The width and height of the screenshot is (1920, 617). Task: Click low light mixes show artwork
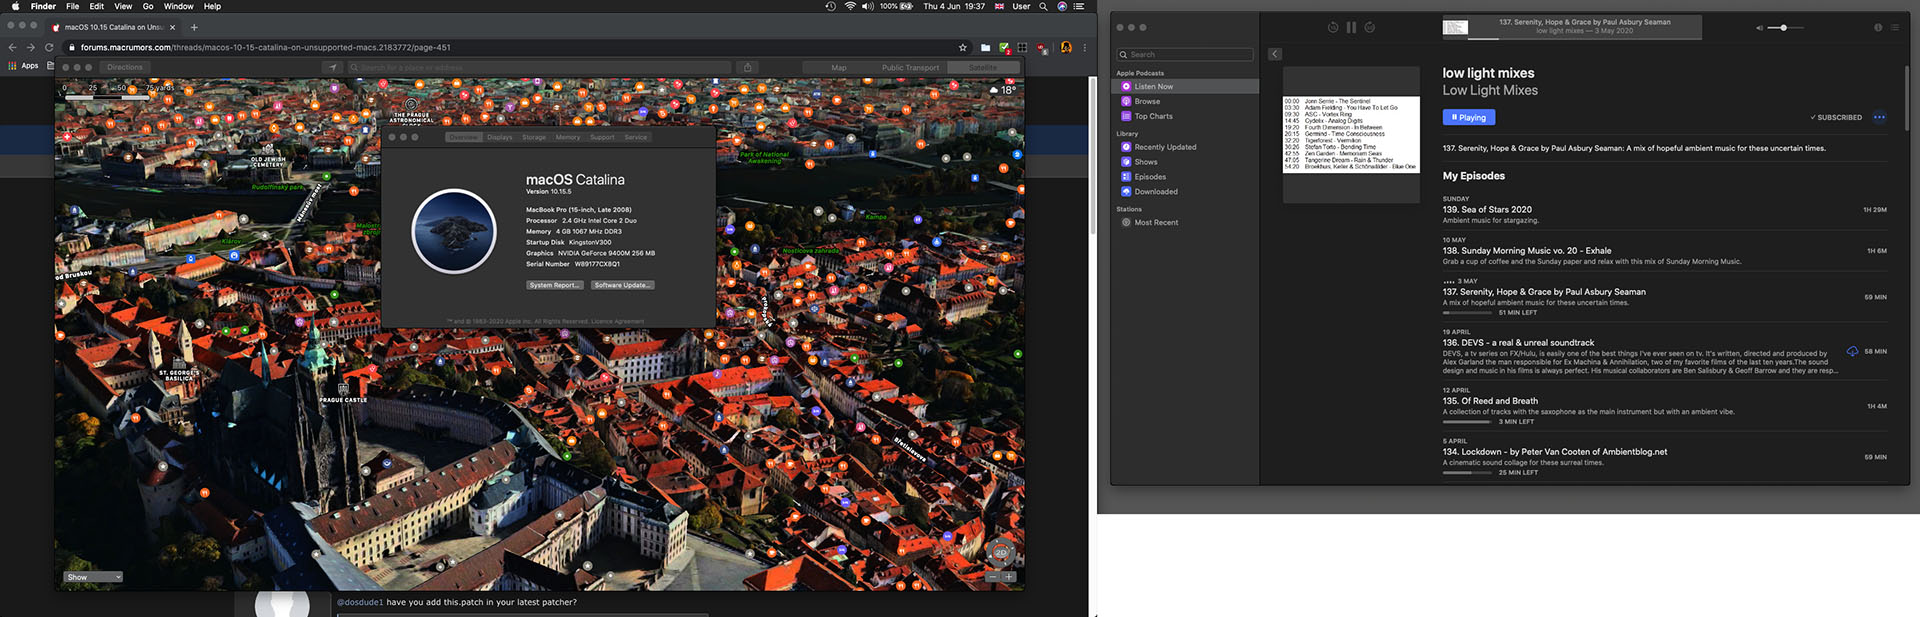coord(1351,135)
